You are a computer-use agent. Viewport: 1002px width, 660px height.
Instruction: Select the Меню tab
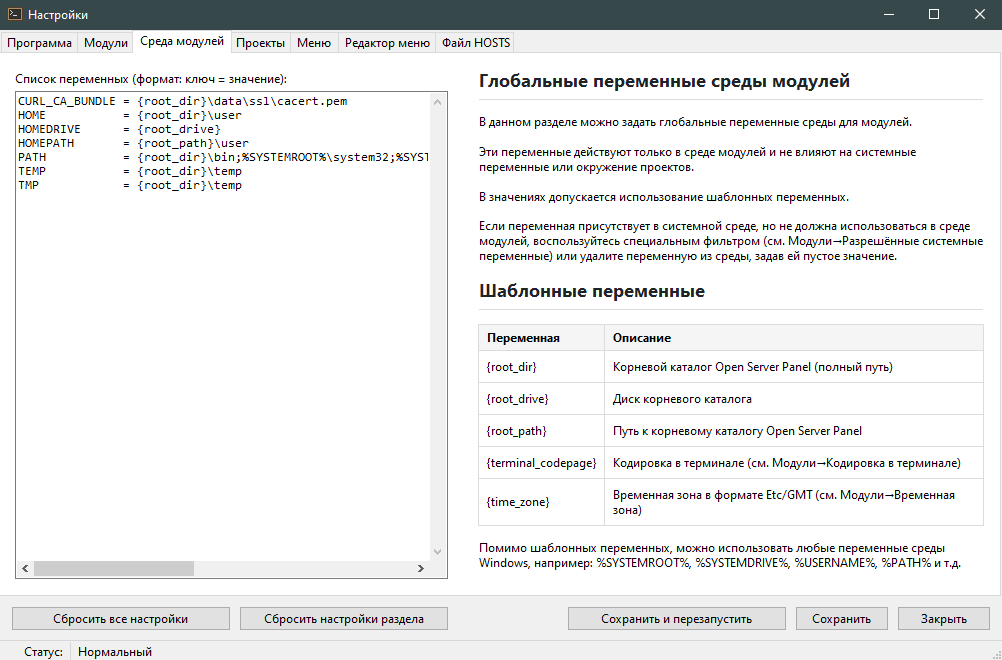point(314,43)
